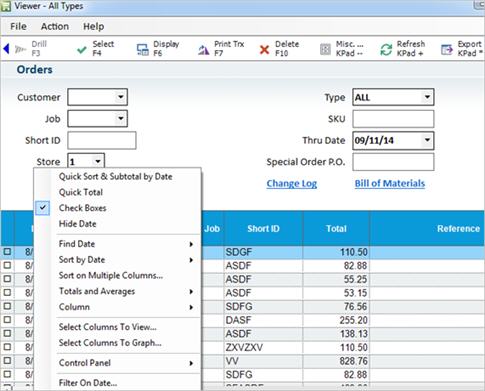485x391 pixels.
Task: Click the Drill F3 toolbar icon
Action: [x=20, y=49]
